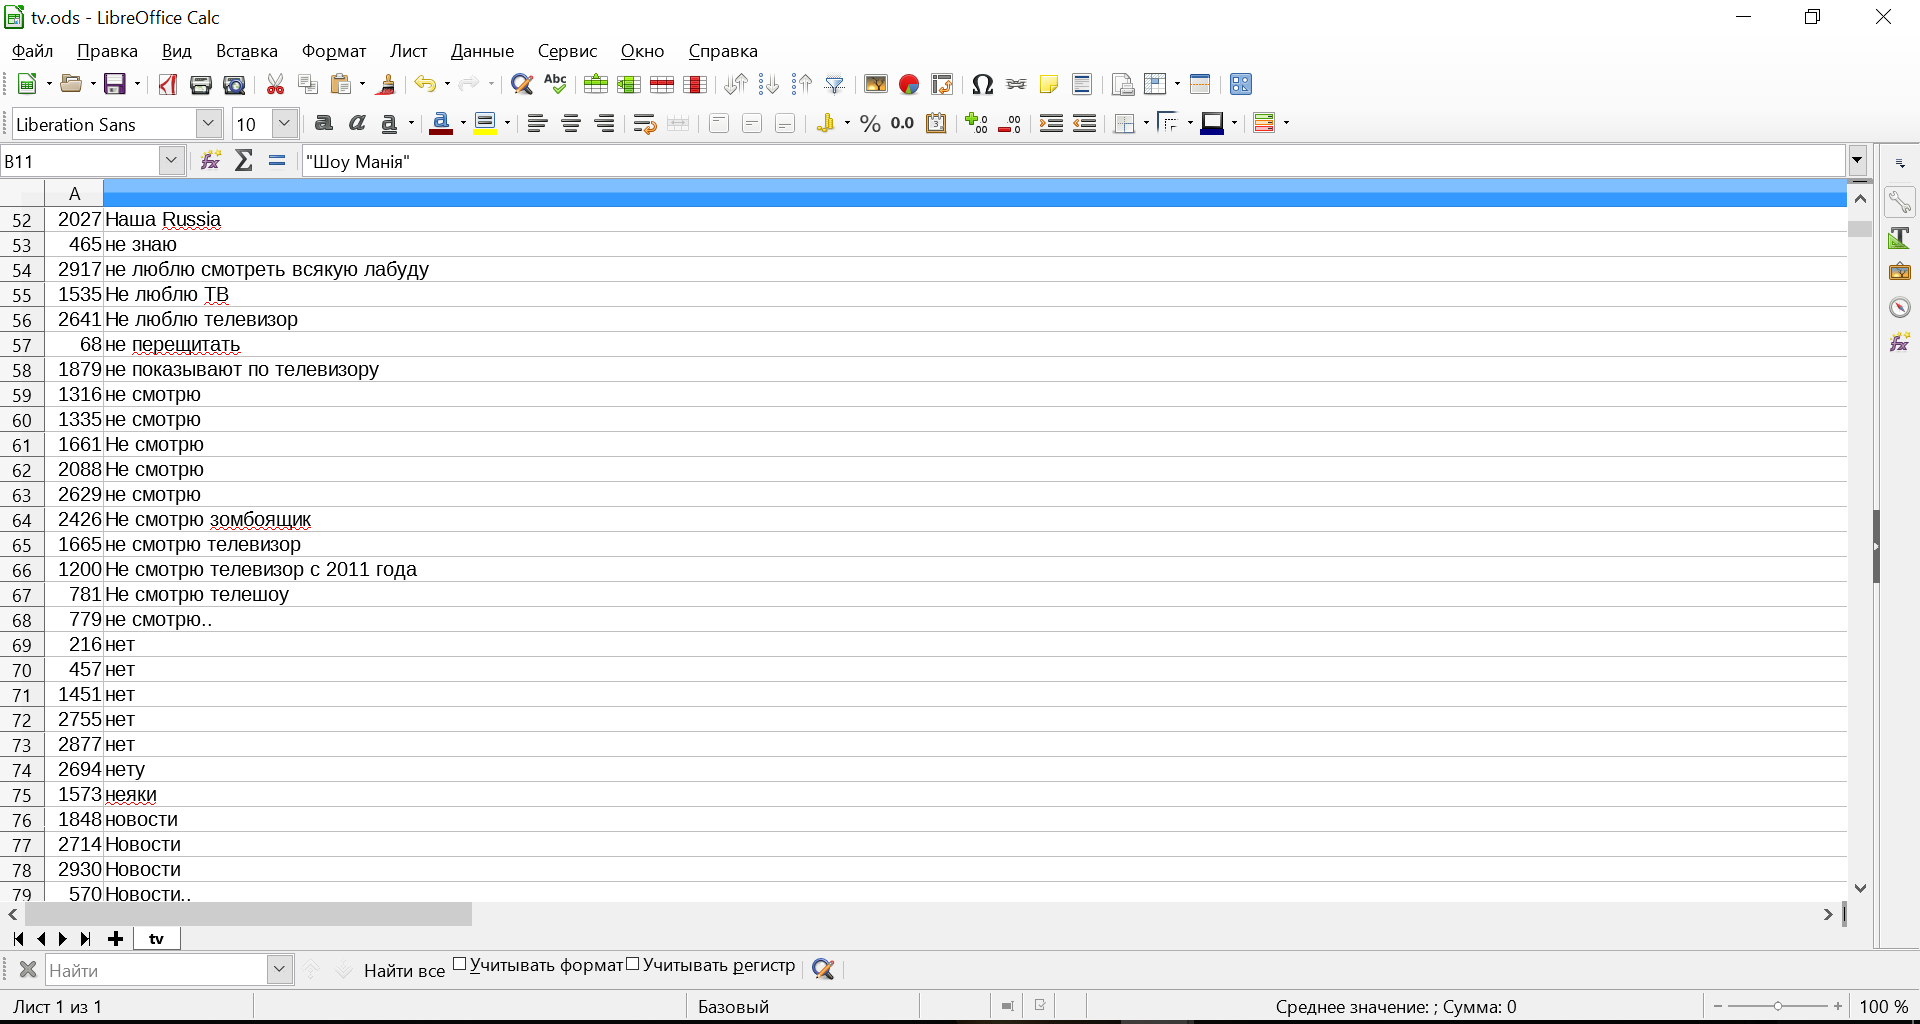
Task: Insert a chart
Action: click(x=909, y=85)
